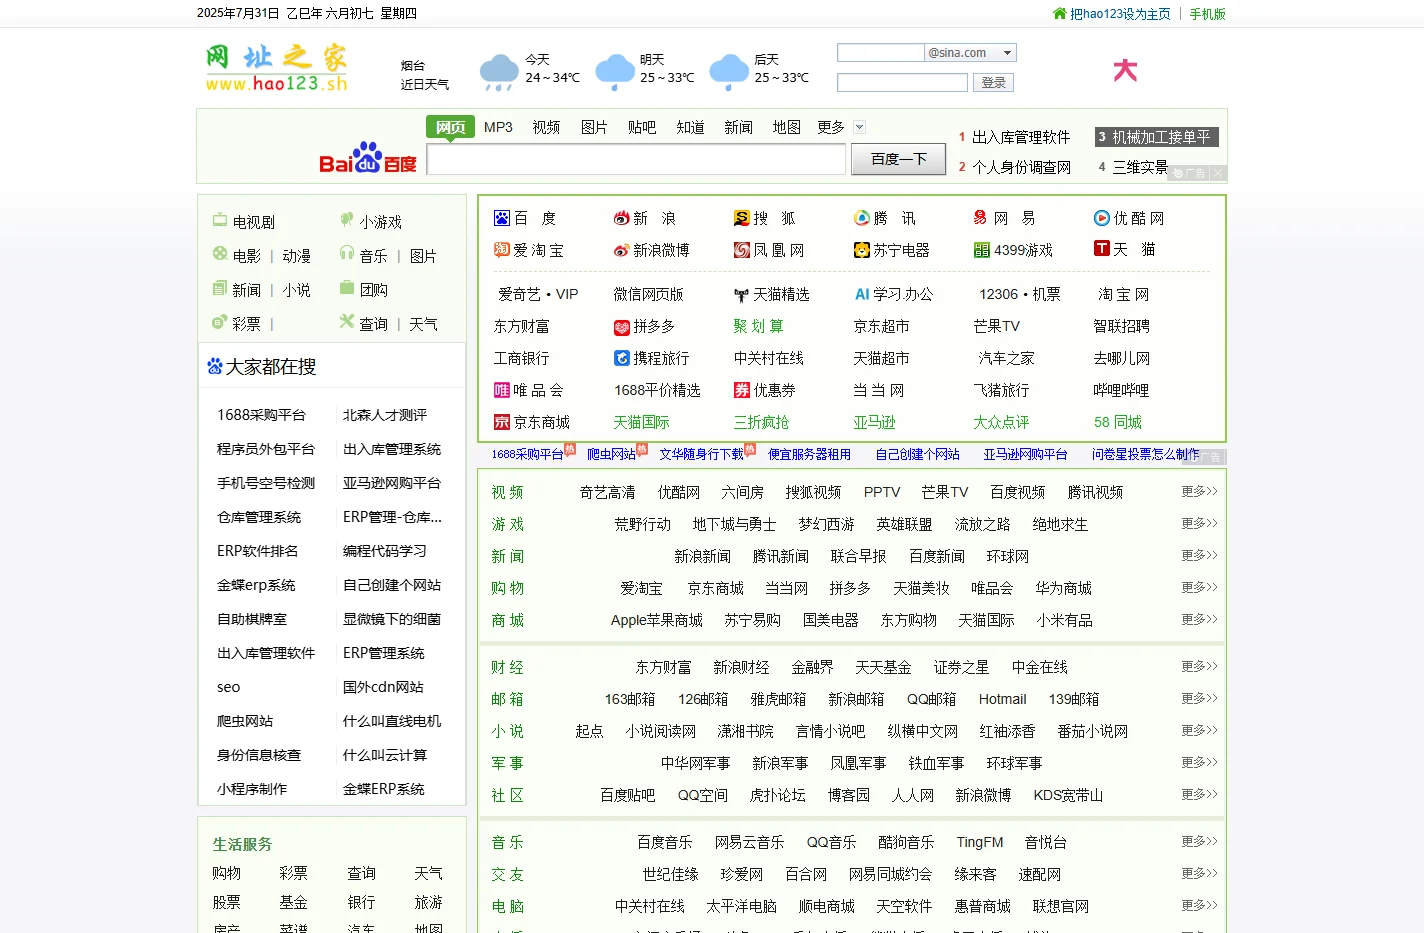Open the 手机版 link
Image resolution: width=1424 pixels, height=933 pixels.
1207,14
